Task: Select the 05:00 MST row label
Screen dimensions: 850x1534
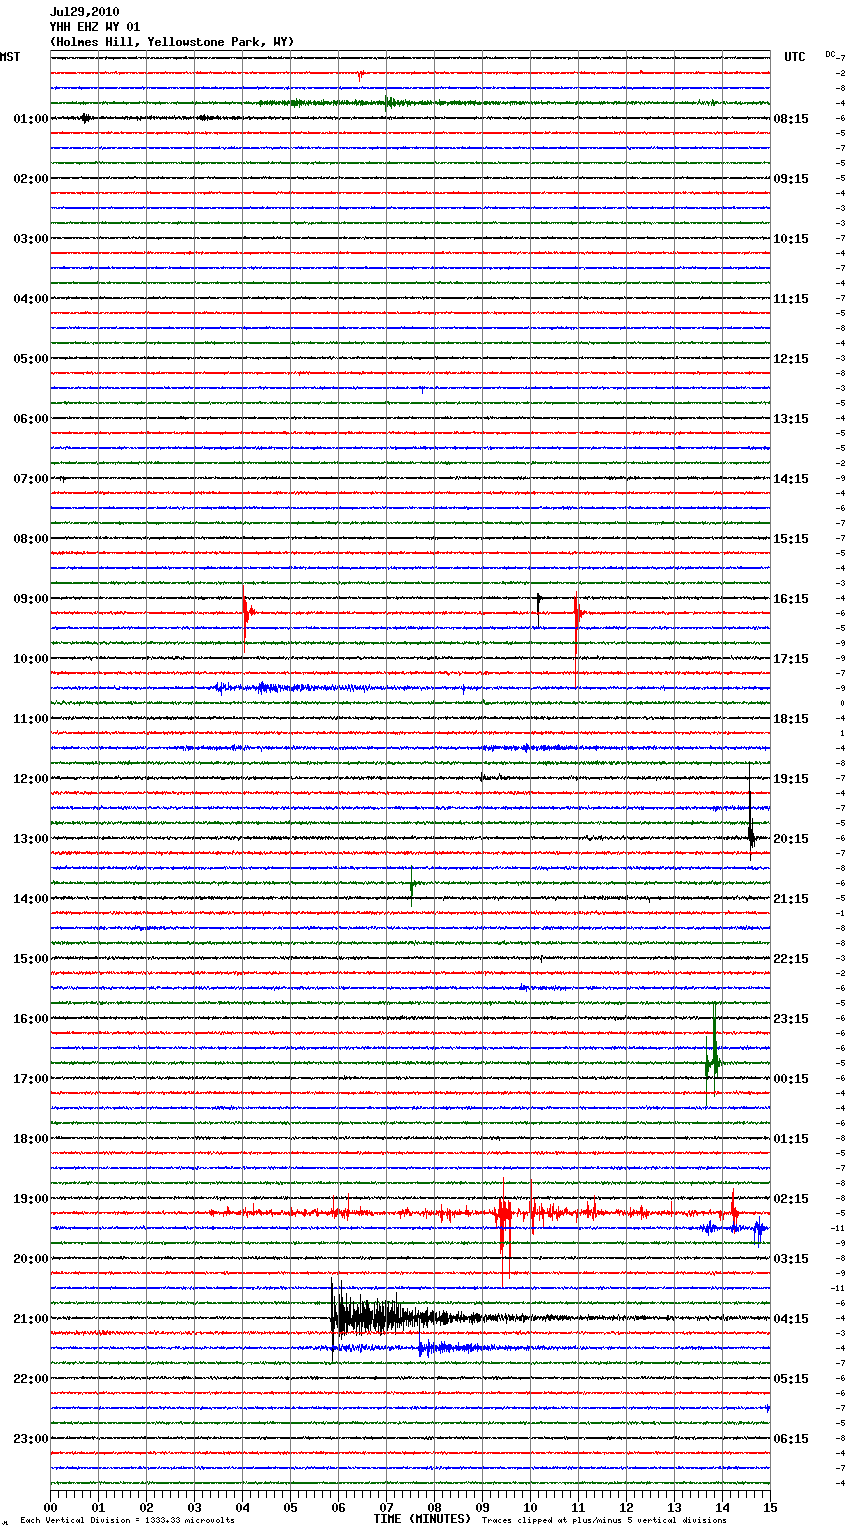Action: tap(31, 359)
